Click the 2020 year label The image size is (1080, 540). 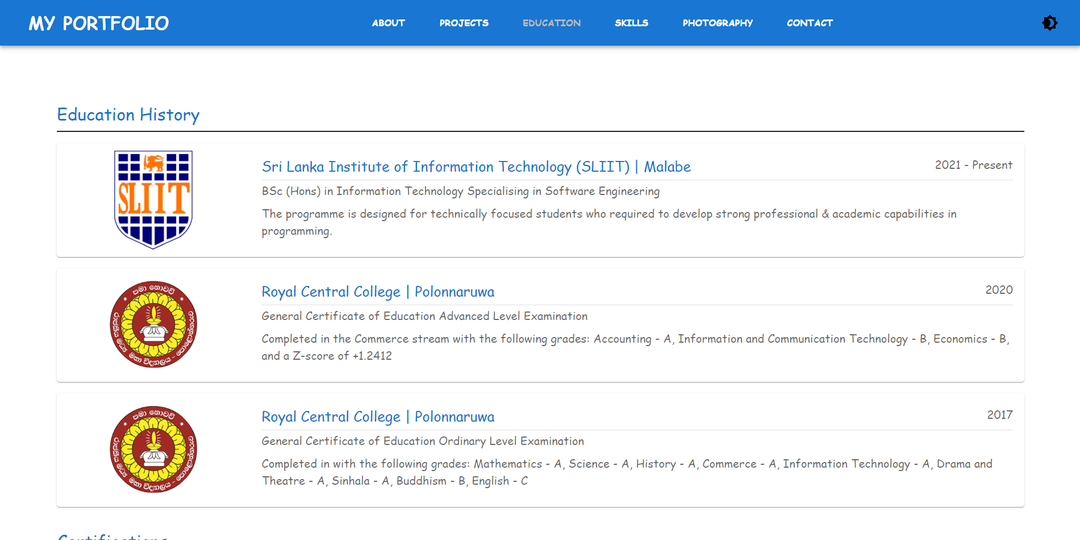click(x=998, y=290)
